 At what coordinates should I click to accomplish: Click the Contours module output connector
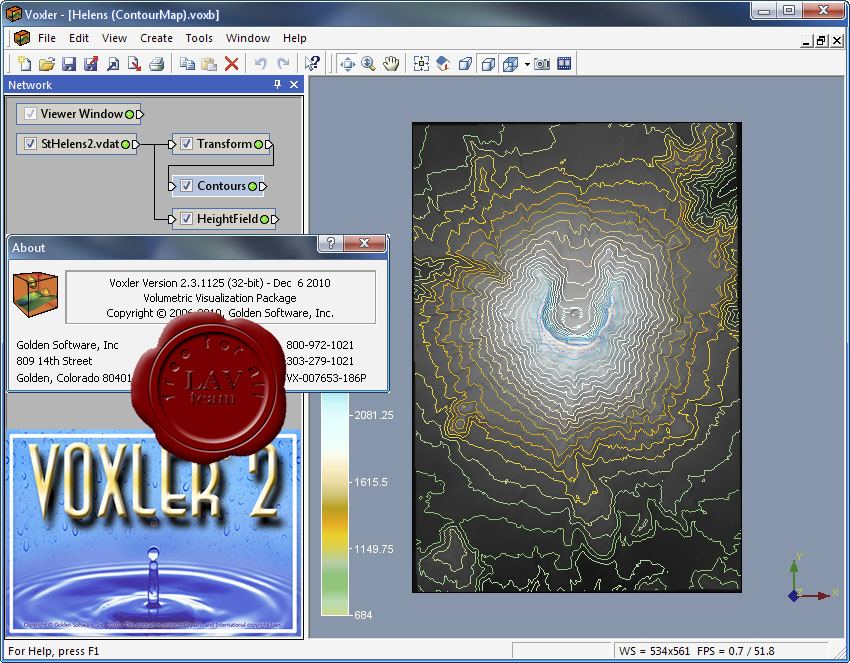[263, 186]
